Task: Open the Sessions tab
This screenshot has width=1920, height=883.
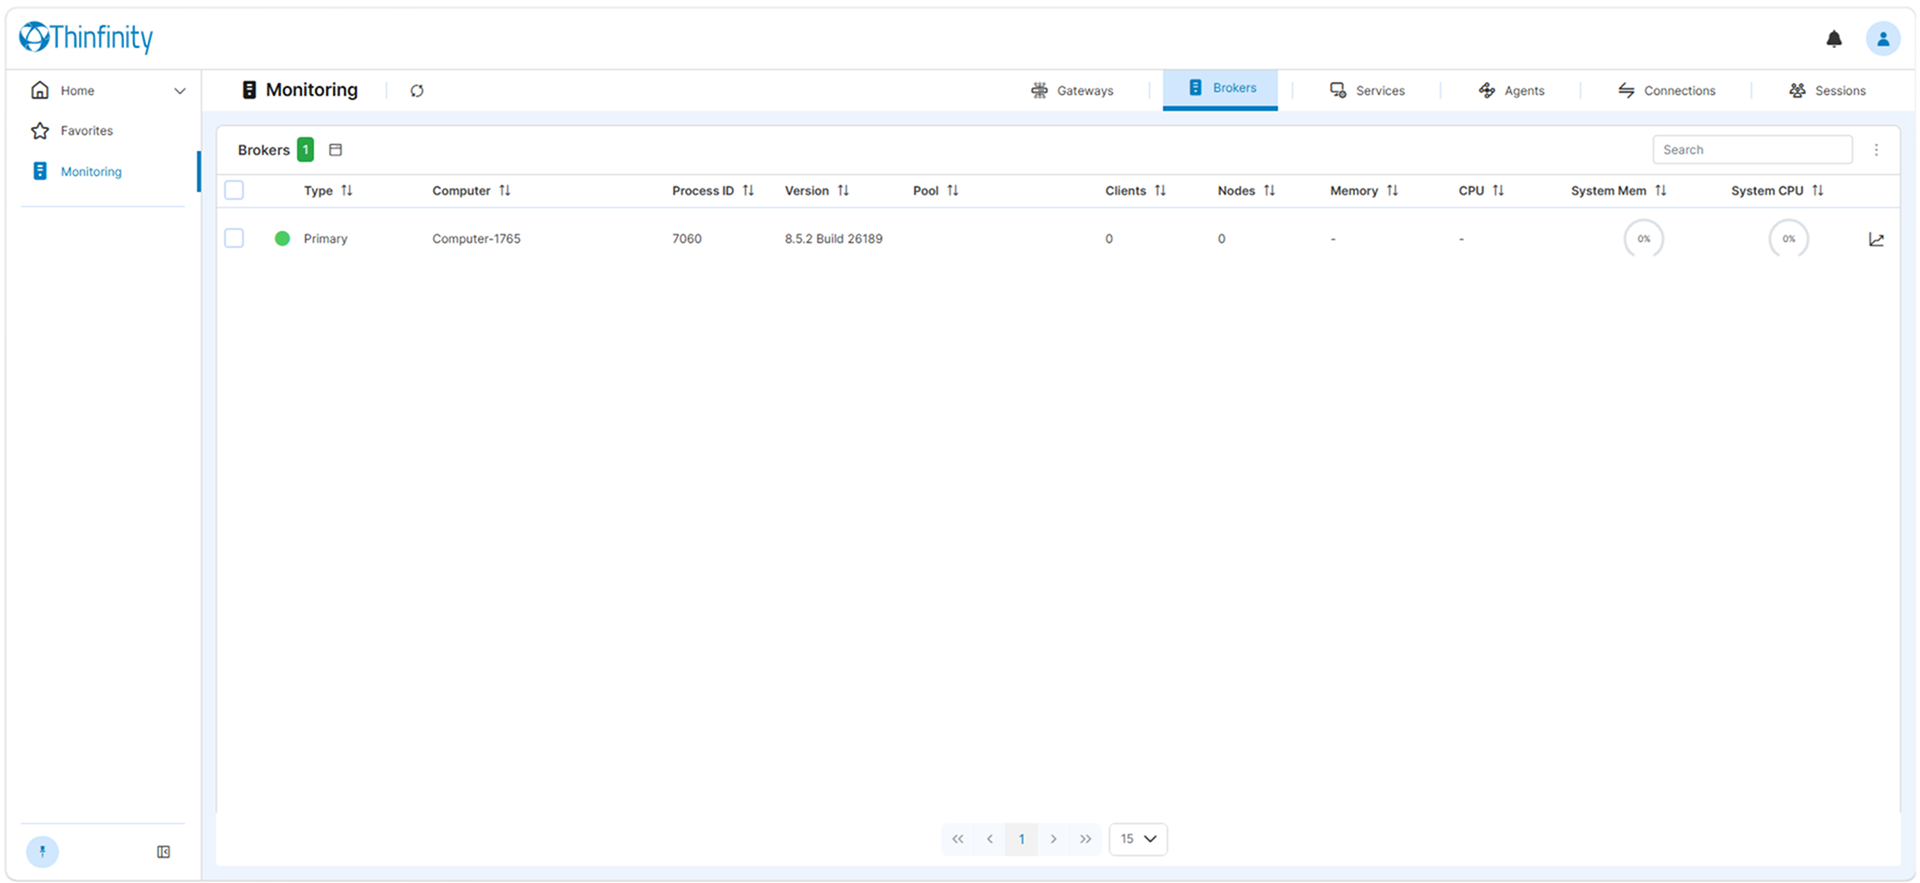Action: pyautogui.click(x=1827, y=91)
